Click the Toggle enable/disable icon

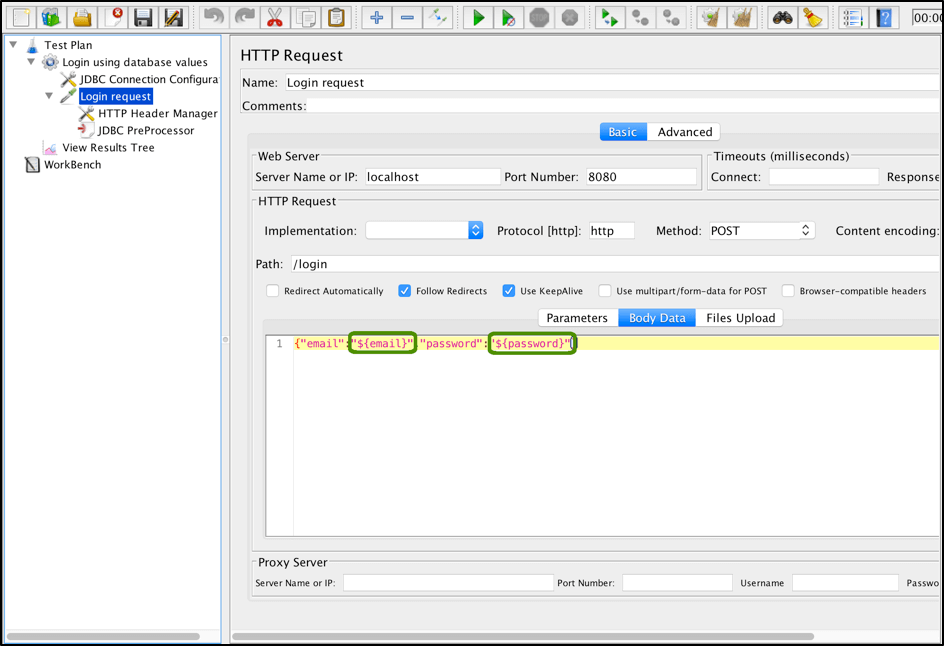point(438,17)
